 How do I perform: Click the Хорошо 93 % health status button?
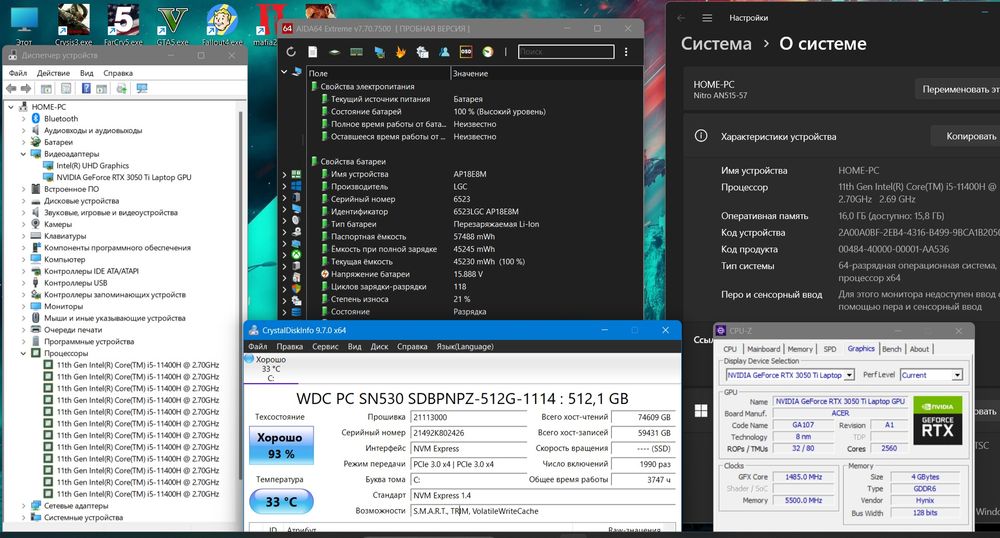coord(281,446)
